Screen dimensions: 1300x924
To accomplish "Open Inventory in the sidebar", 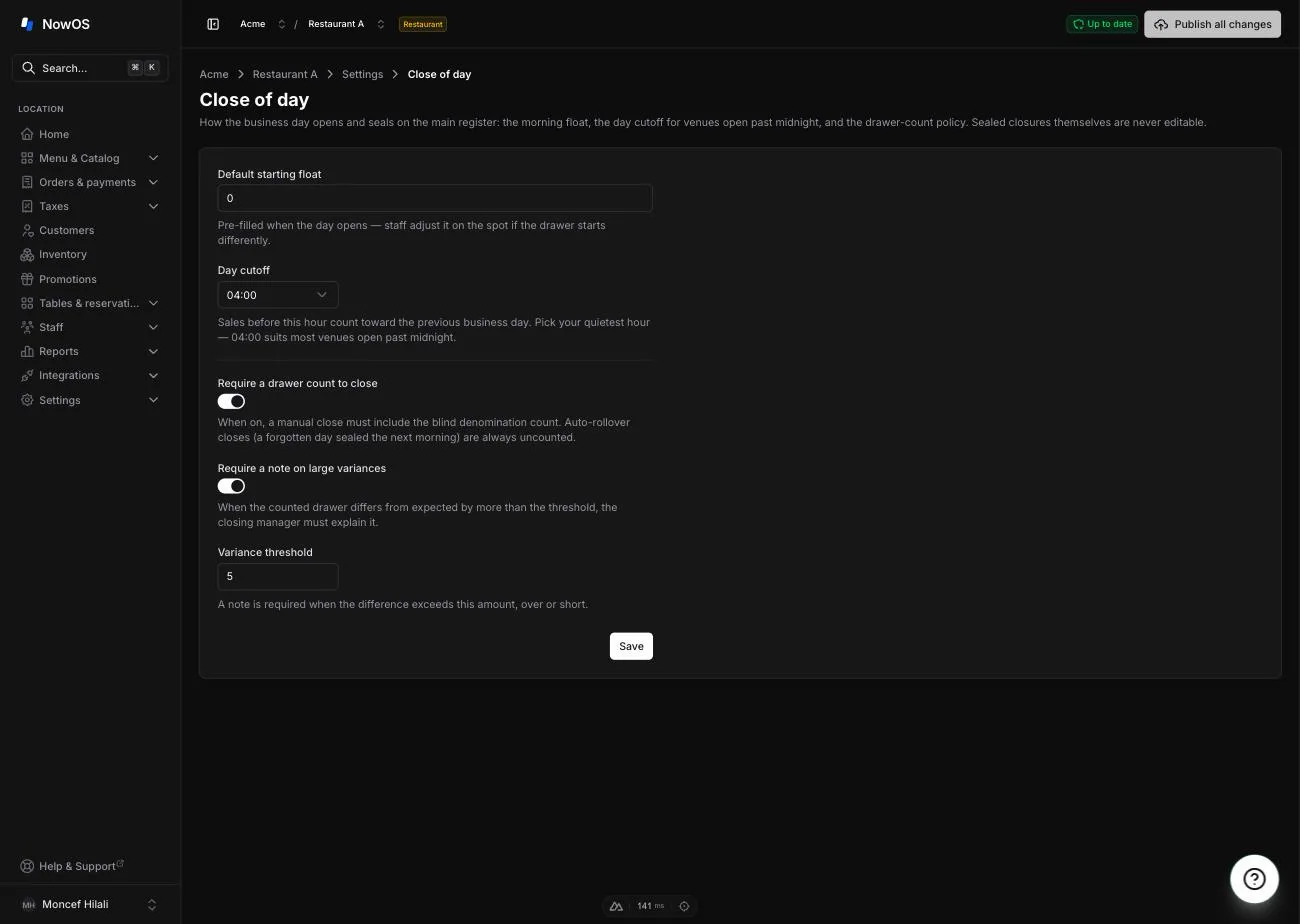I will 90,254.
